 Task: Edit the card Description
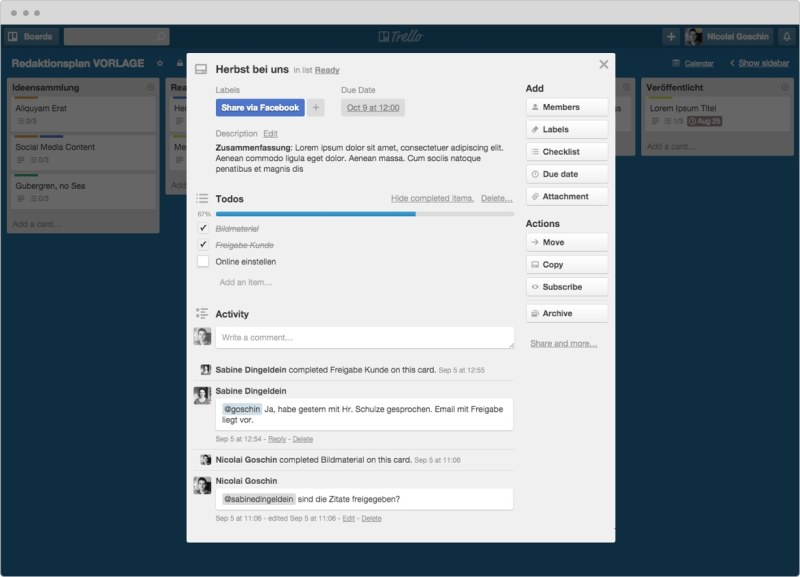(270, 134)
